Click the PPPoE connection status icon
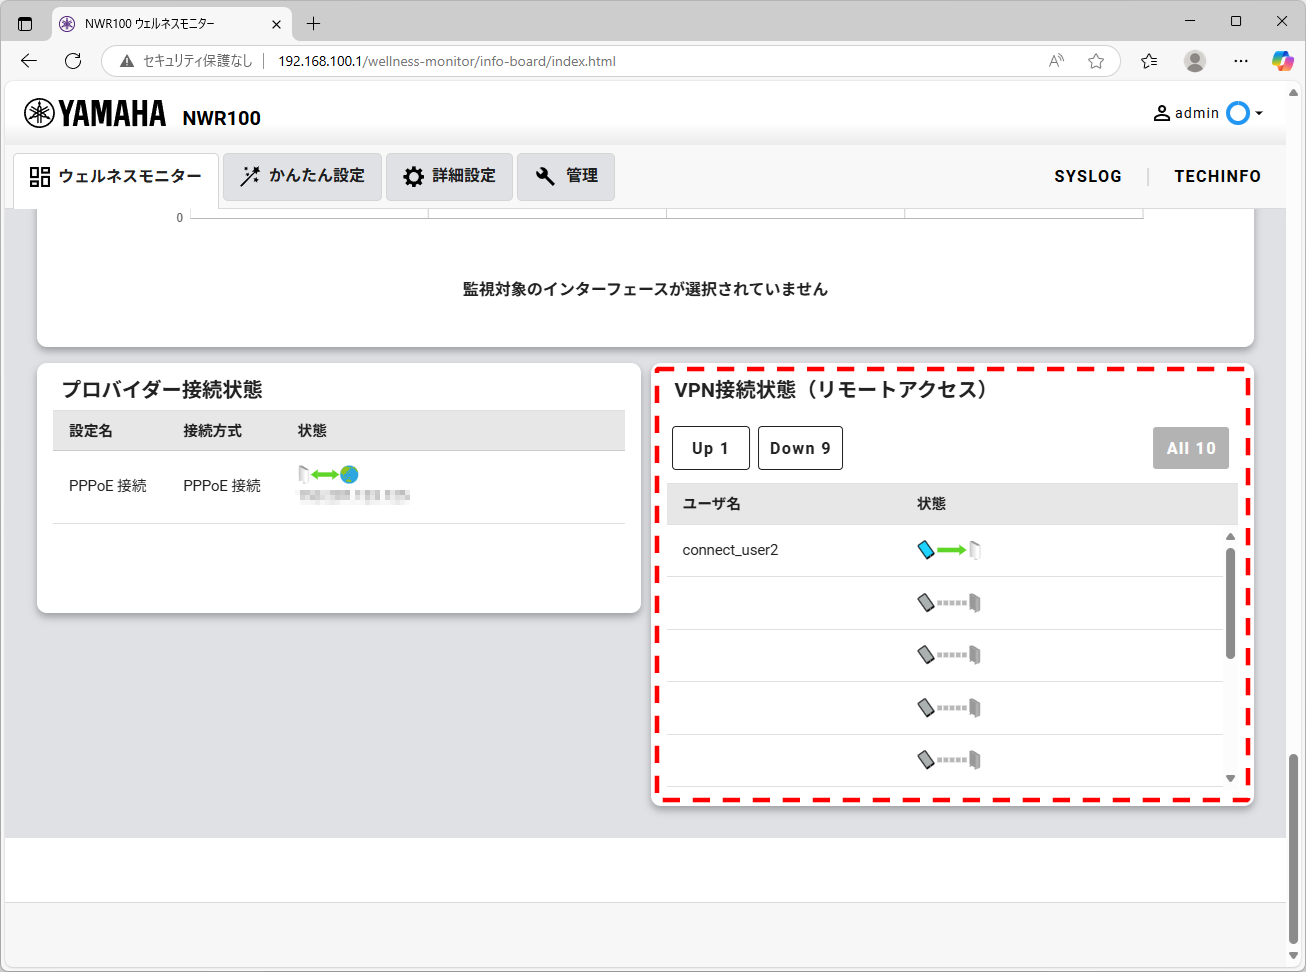 327,474
